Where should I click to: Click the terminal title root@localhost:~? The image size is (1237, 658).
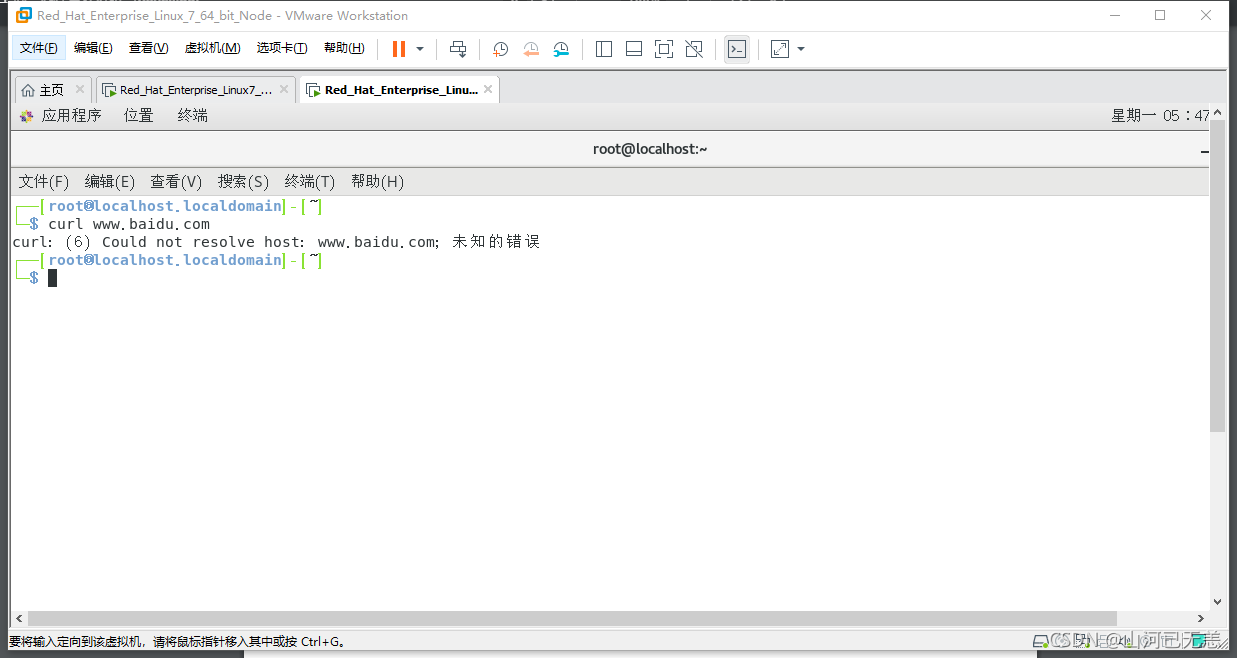pyautogui.click(x=650, y=149)
